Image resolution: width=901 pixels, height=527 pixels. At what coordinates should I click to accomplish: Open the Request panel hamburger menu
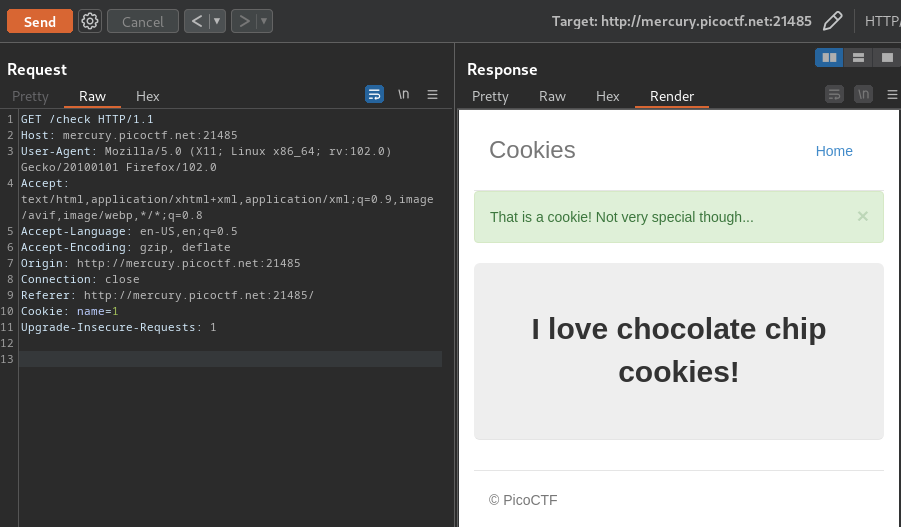[x=433, y=94]
